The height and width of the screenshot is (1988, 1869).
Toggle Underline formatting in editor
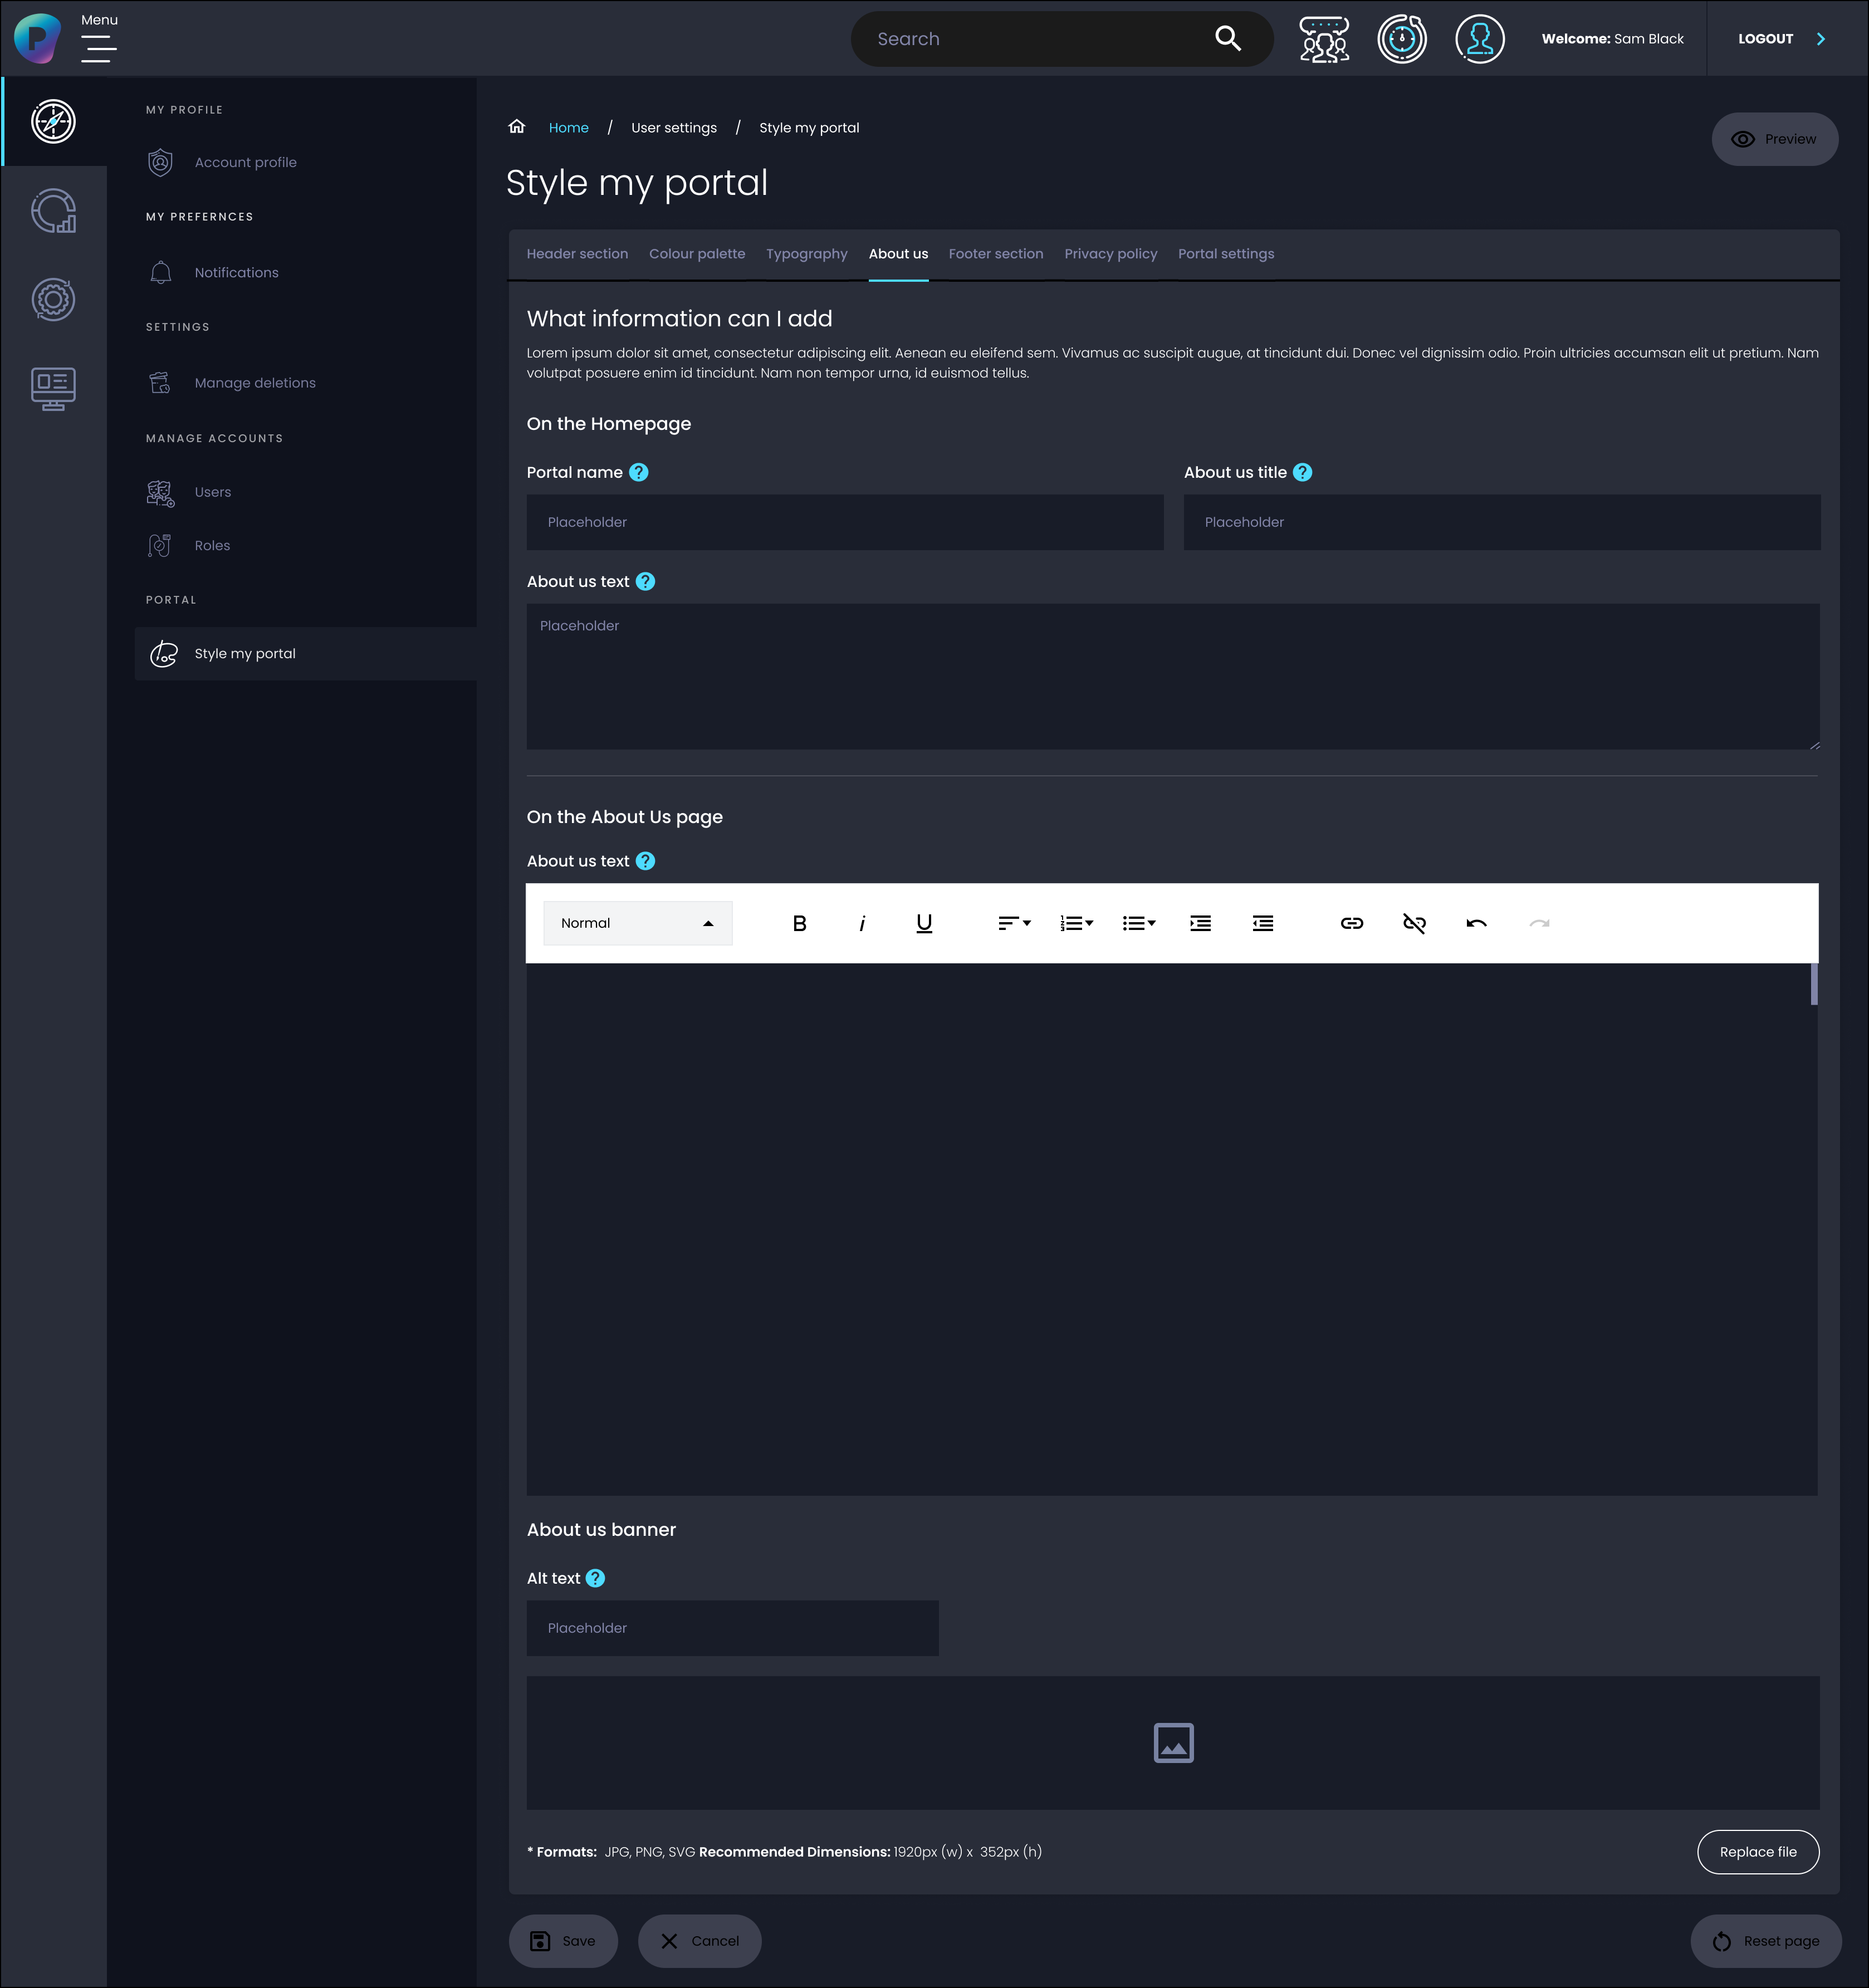click(924, 923)
